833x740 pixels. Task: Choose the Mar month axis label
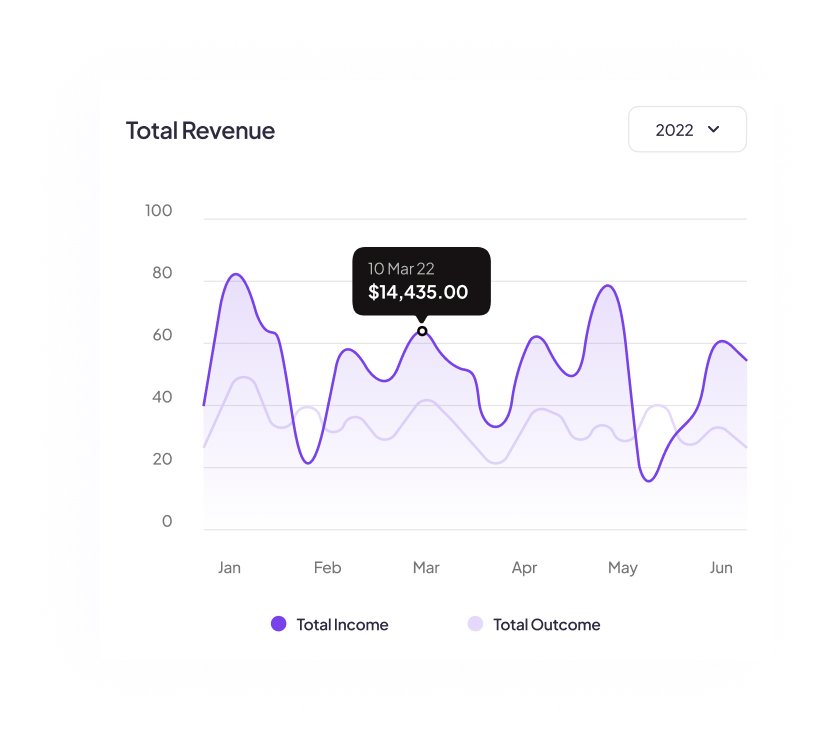pyautogui.click(x=426, y=568)
